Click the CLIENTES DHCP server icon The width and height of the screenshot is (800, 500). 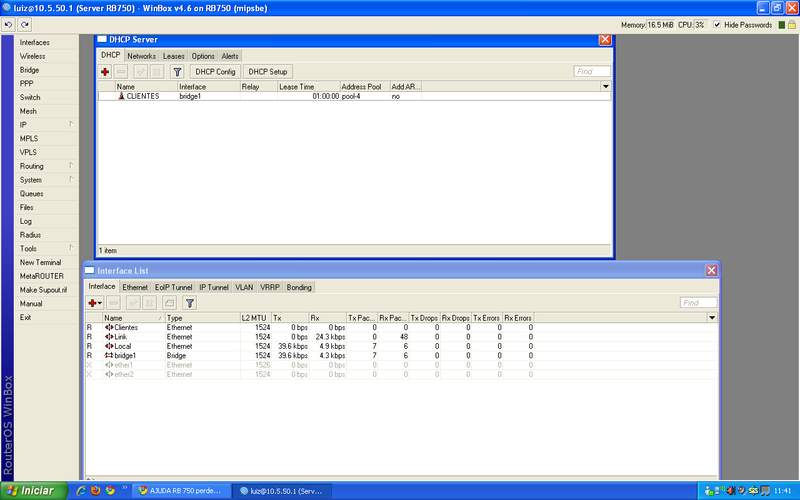click(x=121, y=96)
